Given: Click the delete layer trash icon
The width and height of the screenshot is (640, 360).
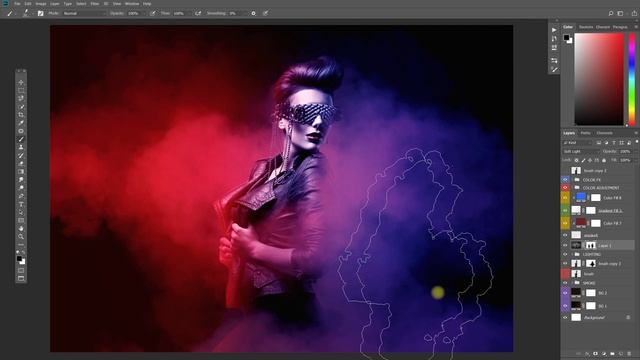Looking at the screenshot, I should pos(629,353).
